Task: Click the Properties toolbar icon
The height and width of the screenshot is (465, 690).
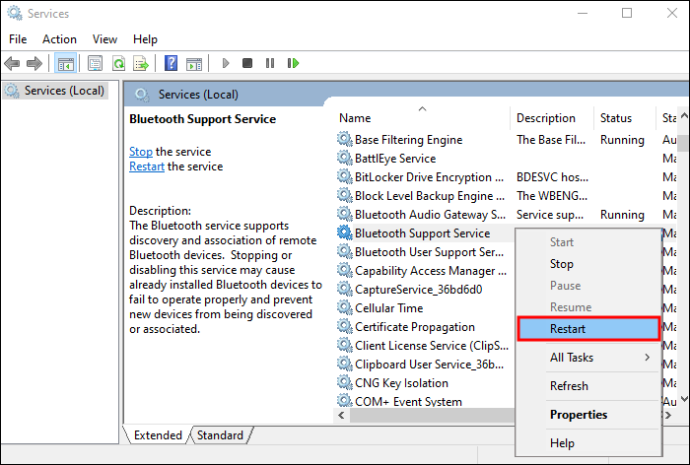Action: [x=95, y=63]
